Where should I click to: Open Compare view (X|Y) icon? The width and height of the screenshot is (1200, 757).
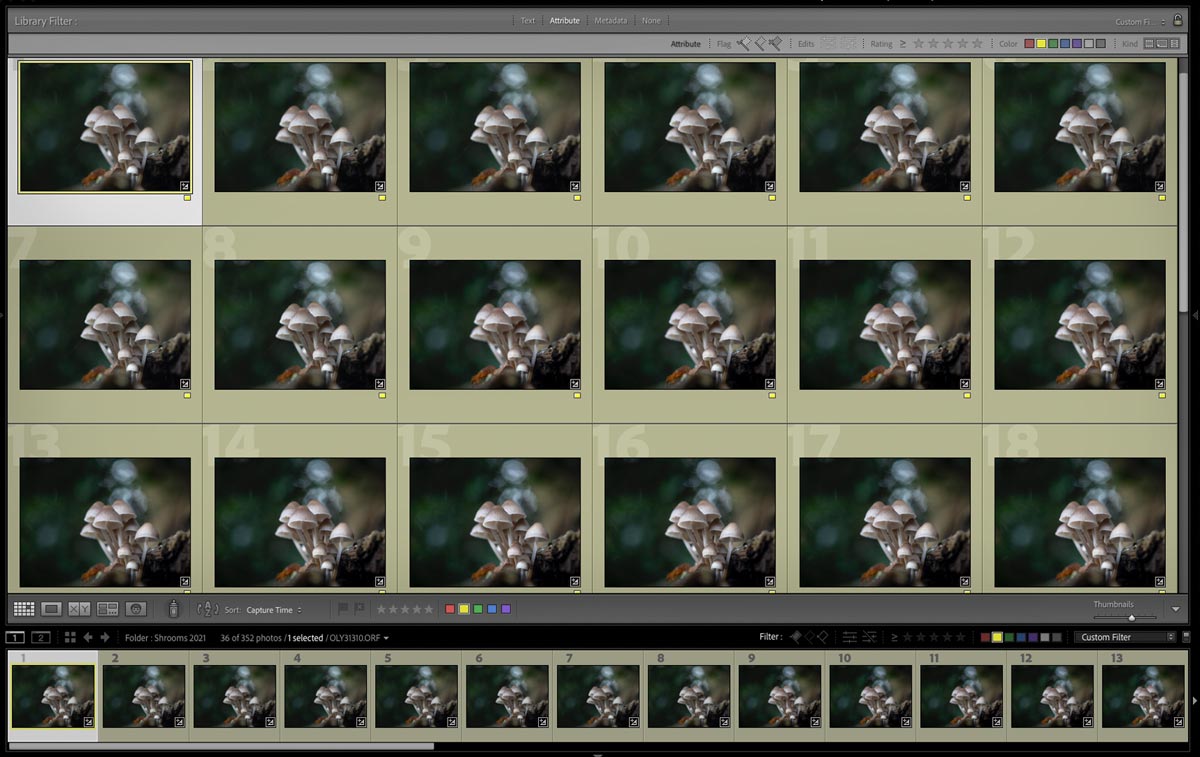click(80, 609)
